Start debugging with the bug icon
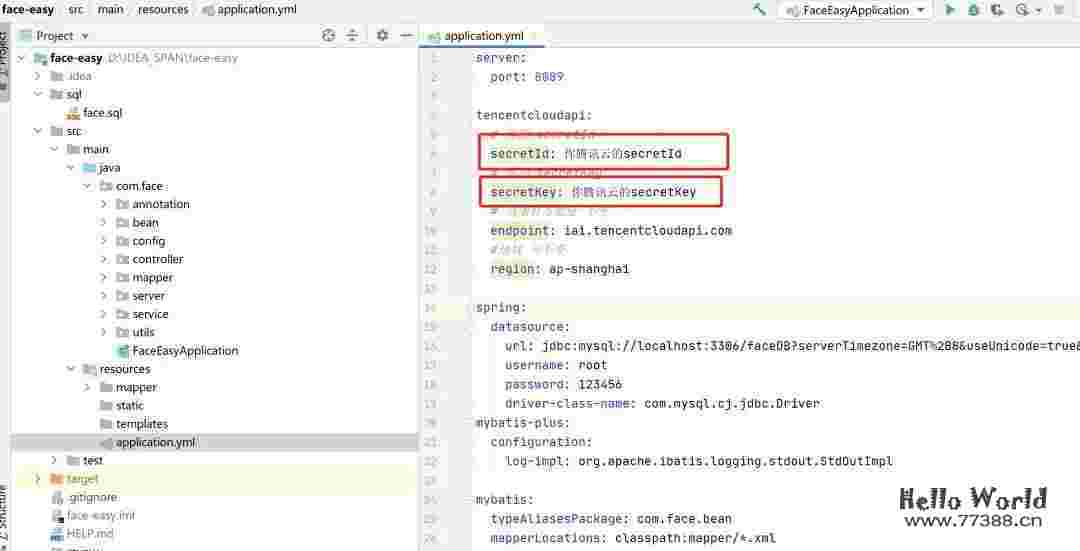Screen dimensions: 1080x551 point(973,10)
